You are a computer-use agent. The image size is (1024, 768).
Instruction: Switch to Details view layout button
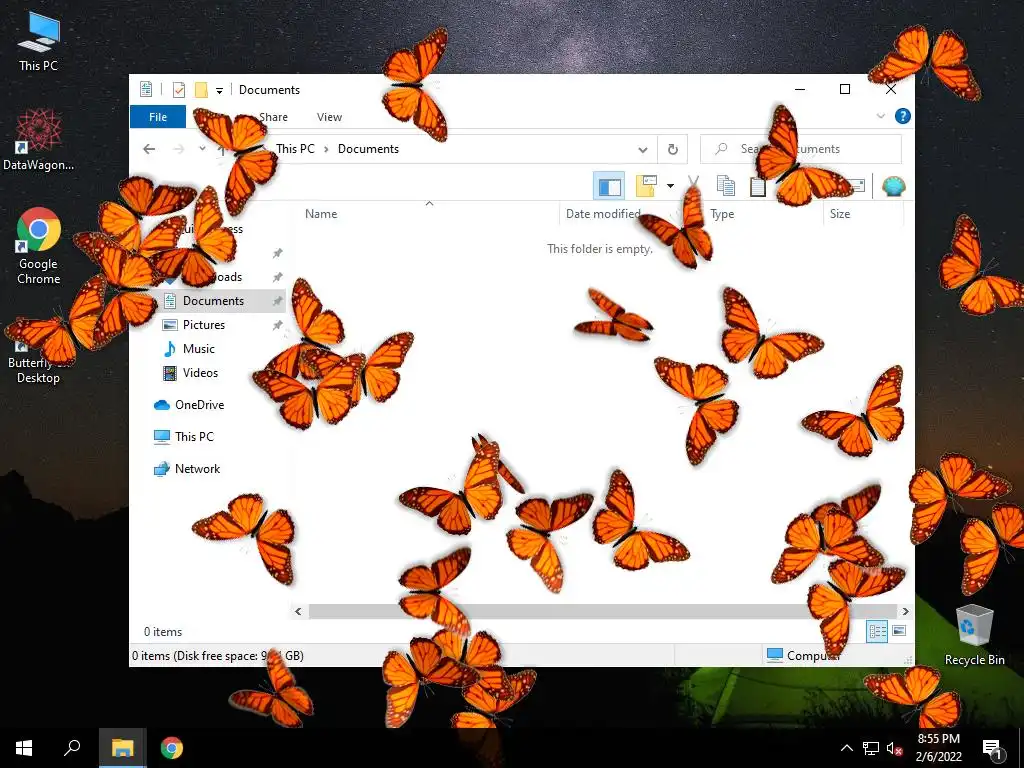[877, 631]
